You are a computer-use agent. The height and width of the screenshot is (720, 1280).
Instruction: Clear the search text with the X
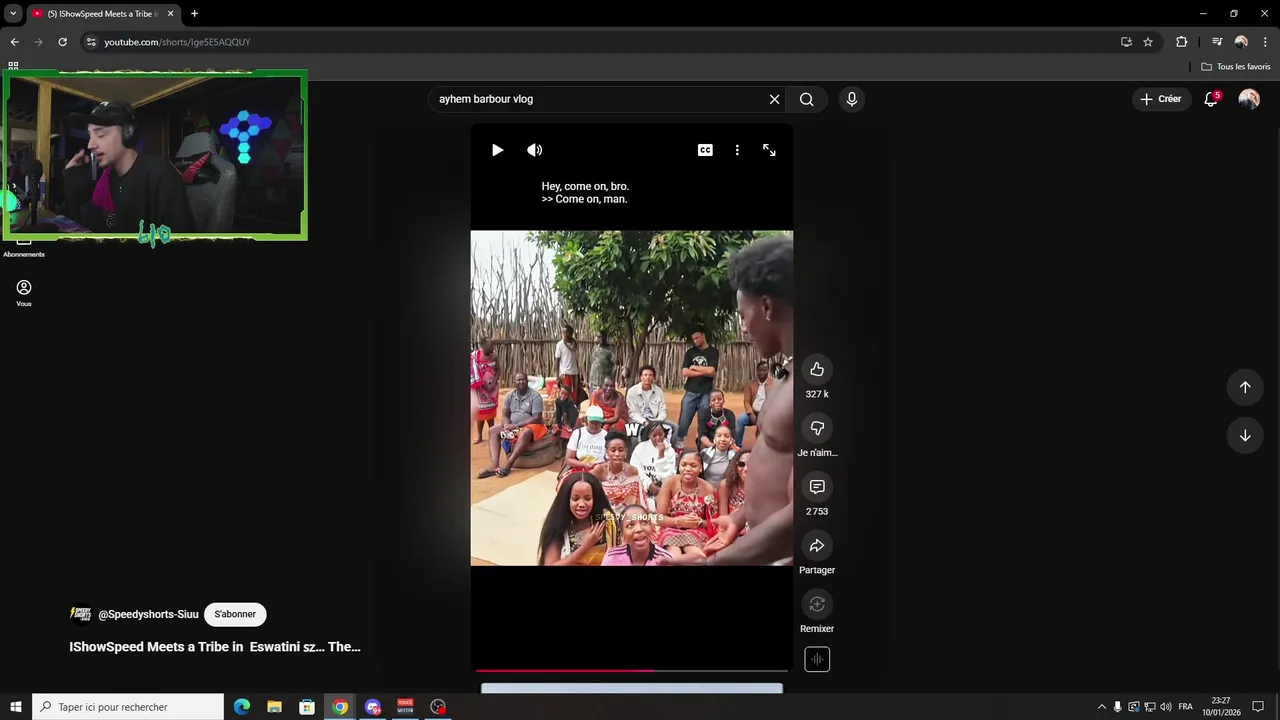coord(774,99)
